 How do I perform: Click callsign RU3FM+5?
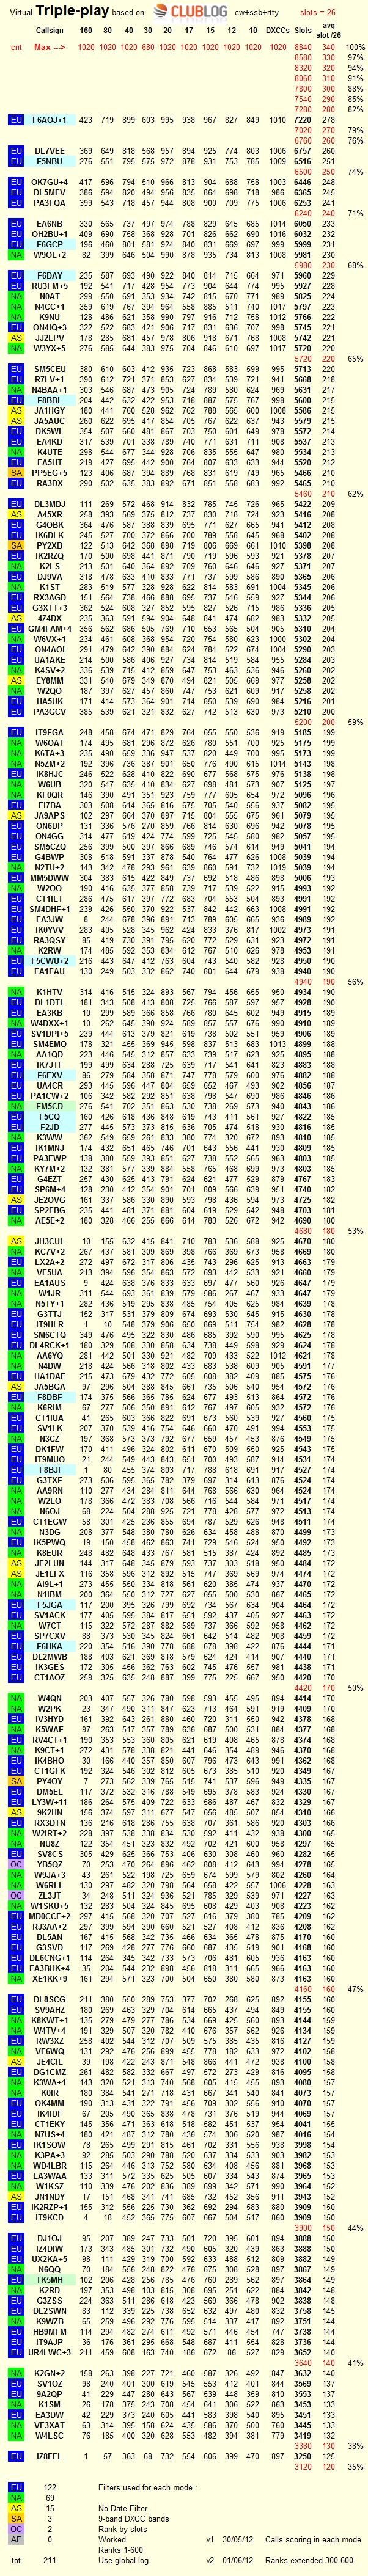click(49, 286)
